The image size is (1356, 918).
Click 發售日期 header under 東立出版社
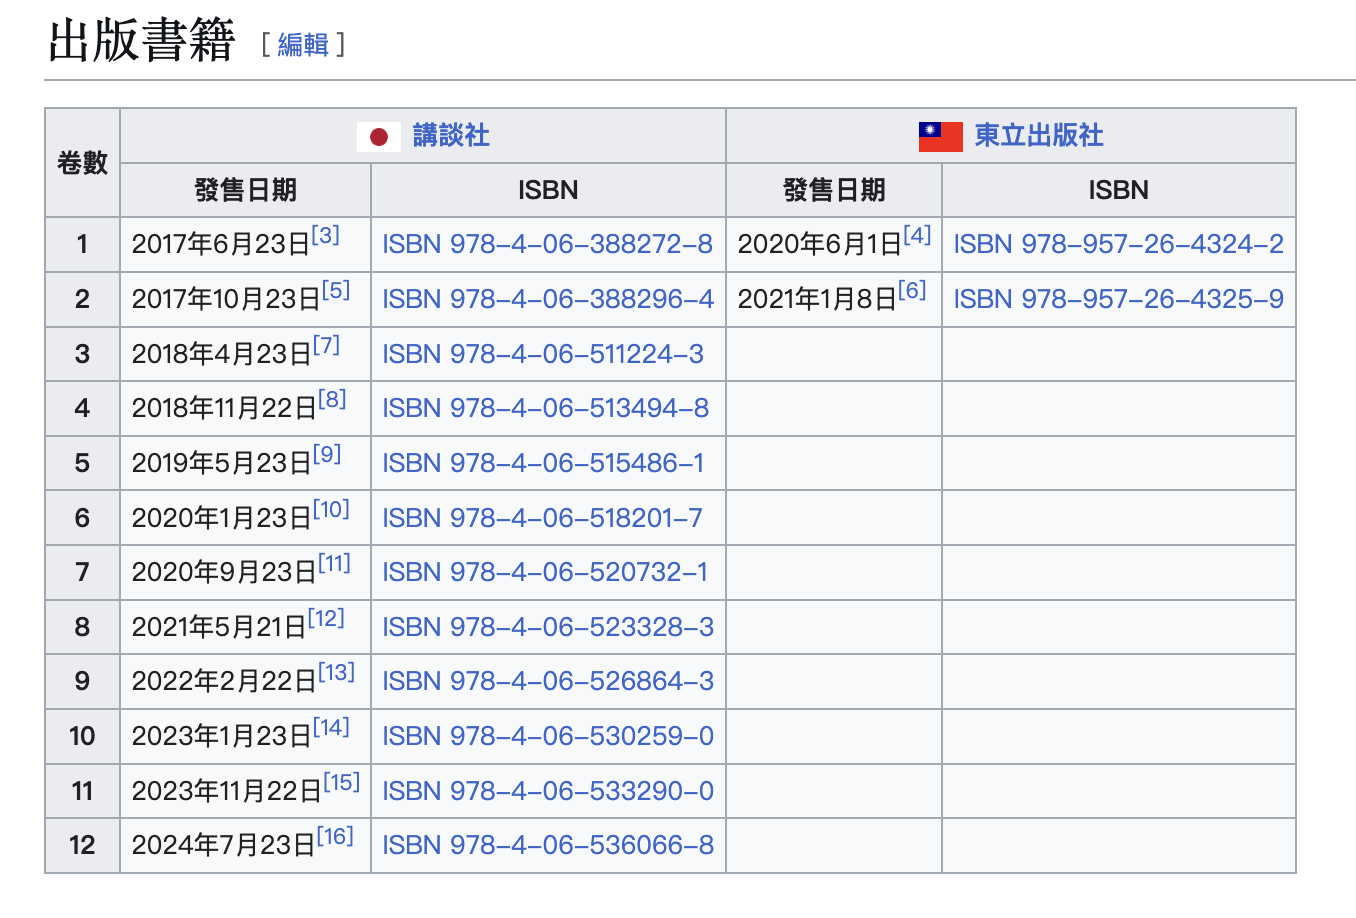coord(834,190)
